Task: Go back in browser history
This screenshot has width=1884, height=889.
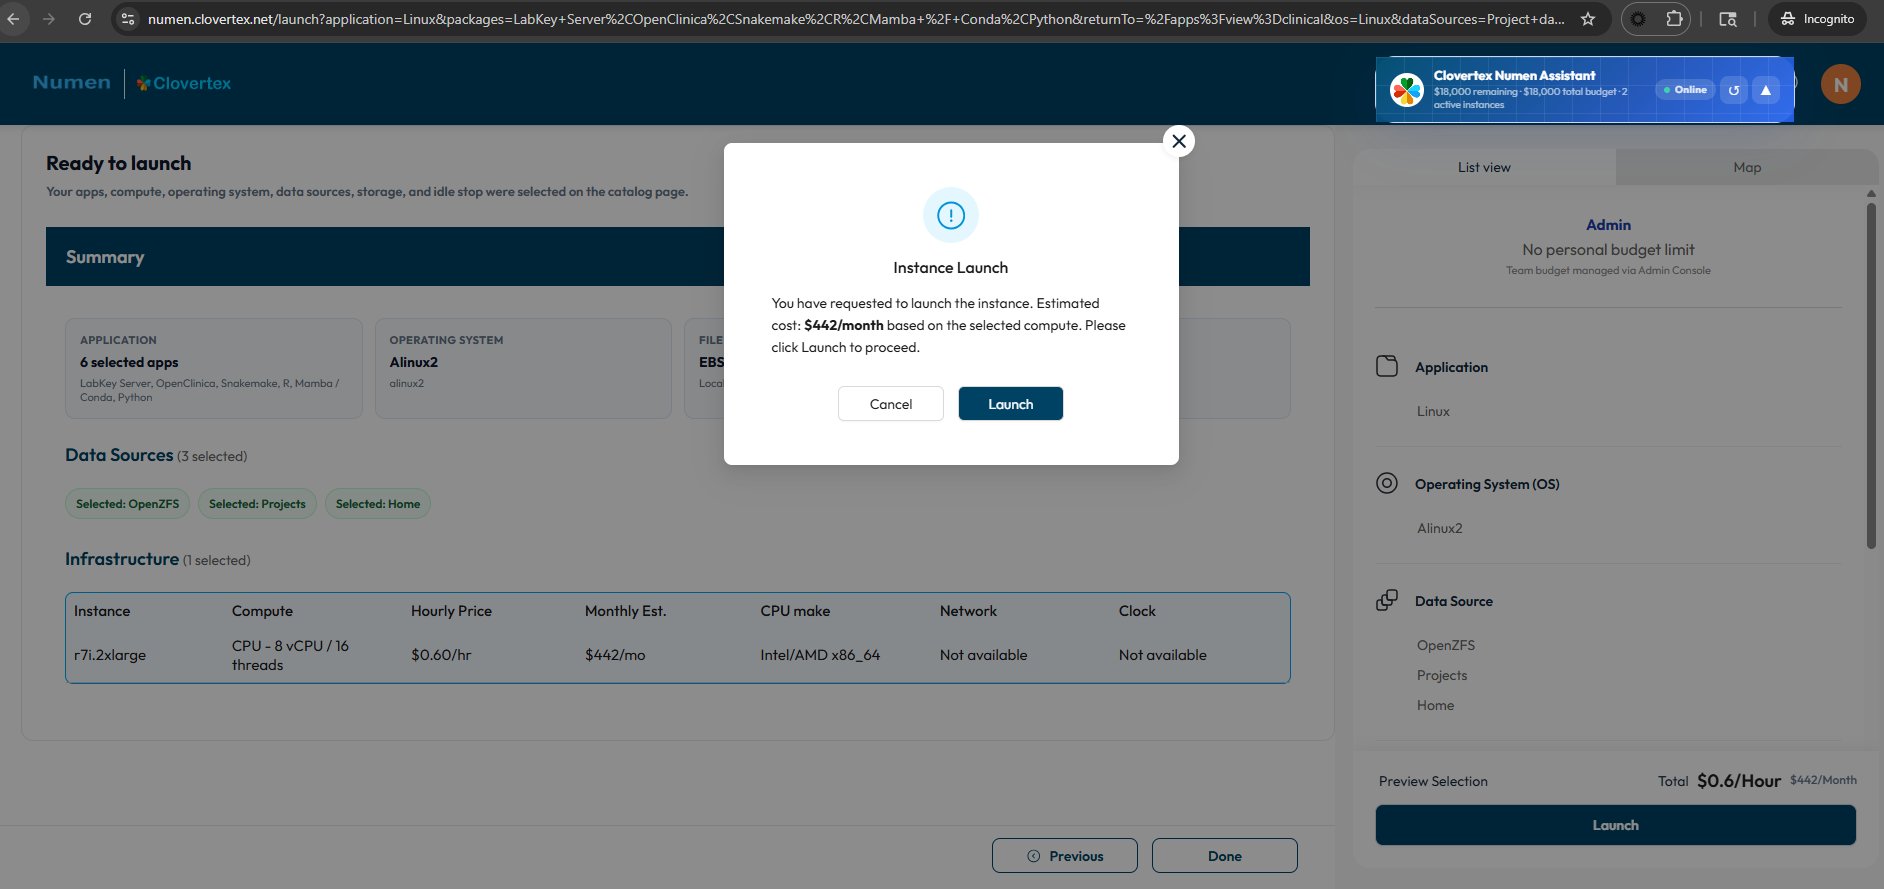Action: click(13, 19)
